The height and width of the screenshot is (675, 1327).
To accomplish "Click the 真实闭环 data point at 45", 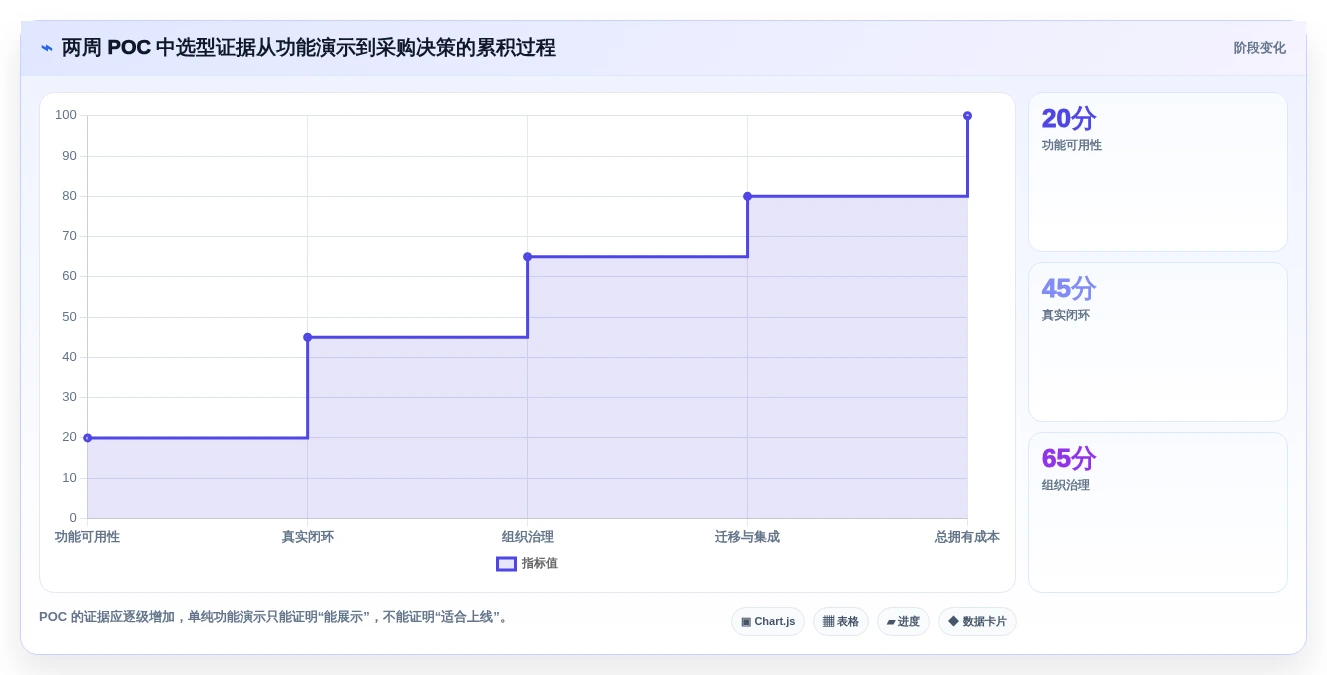I will 308,337.
